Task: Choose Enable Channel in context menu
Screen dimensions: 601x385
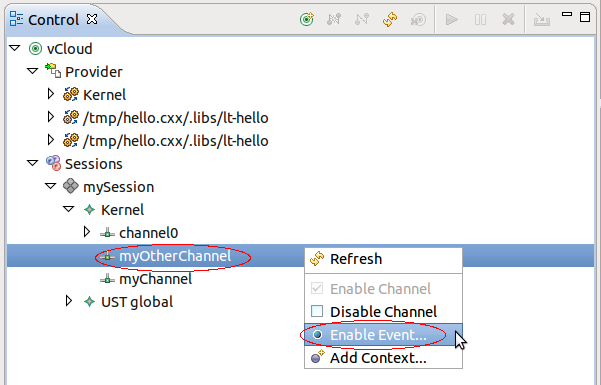Action: [383, 289]
